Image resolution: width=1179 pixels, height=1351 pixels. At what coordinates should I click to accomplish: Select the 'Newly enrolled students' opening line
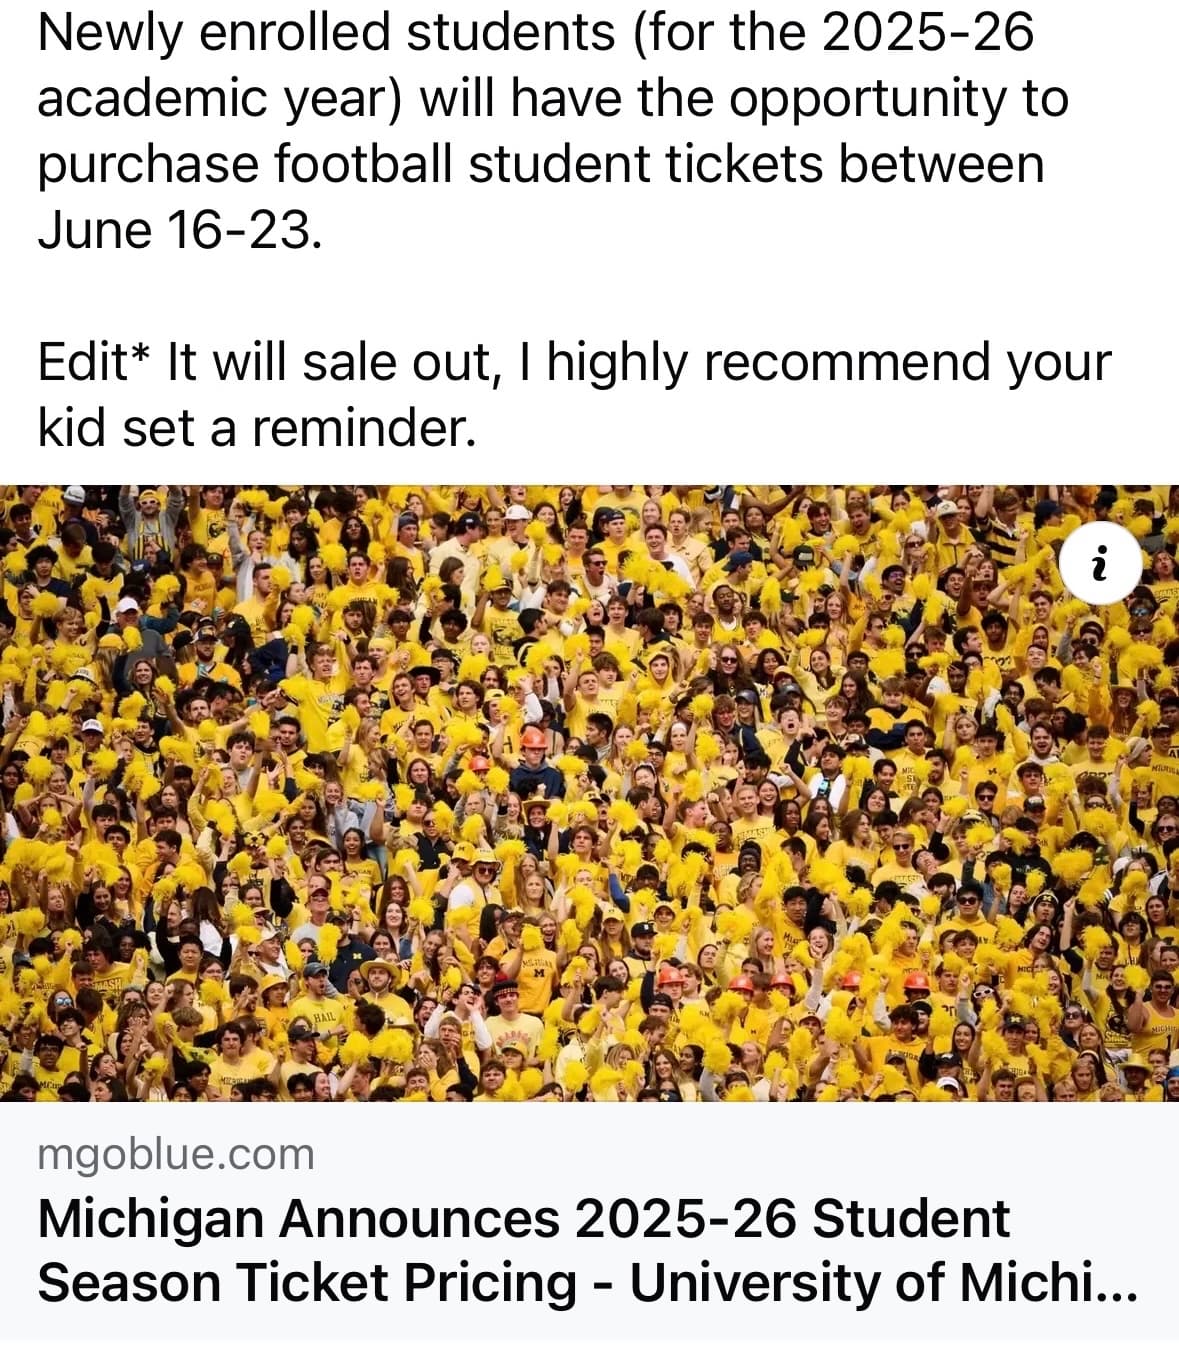click(x=326, y=33)
